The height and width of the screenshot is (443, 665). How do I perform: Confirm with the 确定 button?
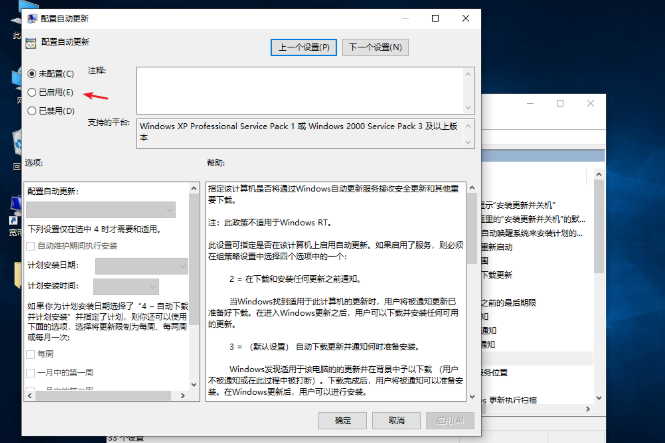(342, 421)
